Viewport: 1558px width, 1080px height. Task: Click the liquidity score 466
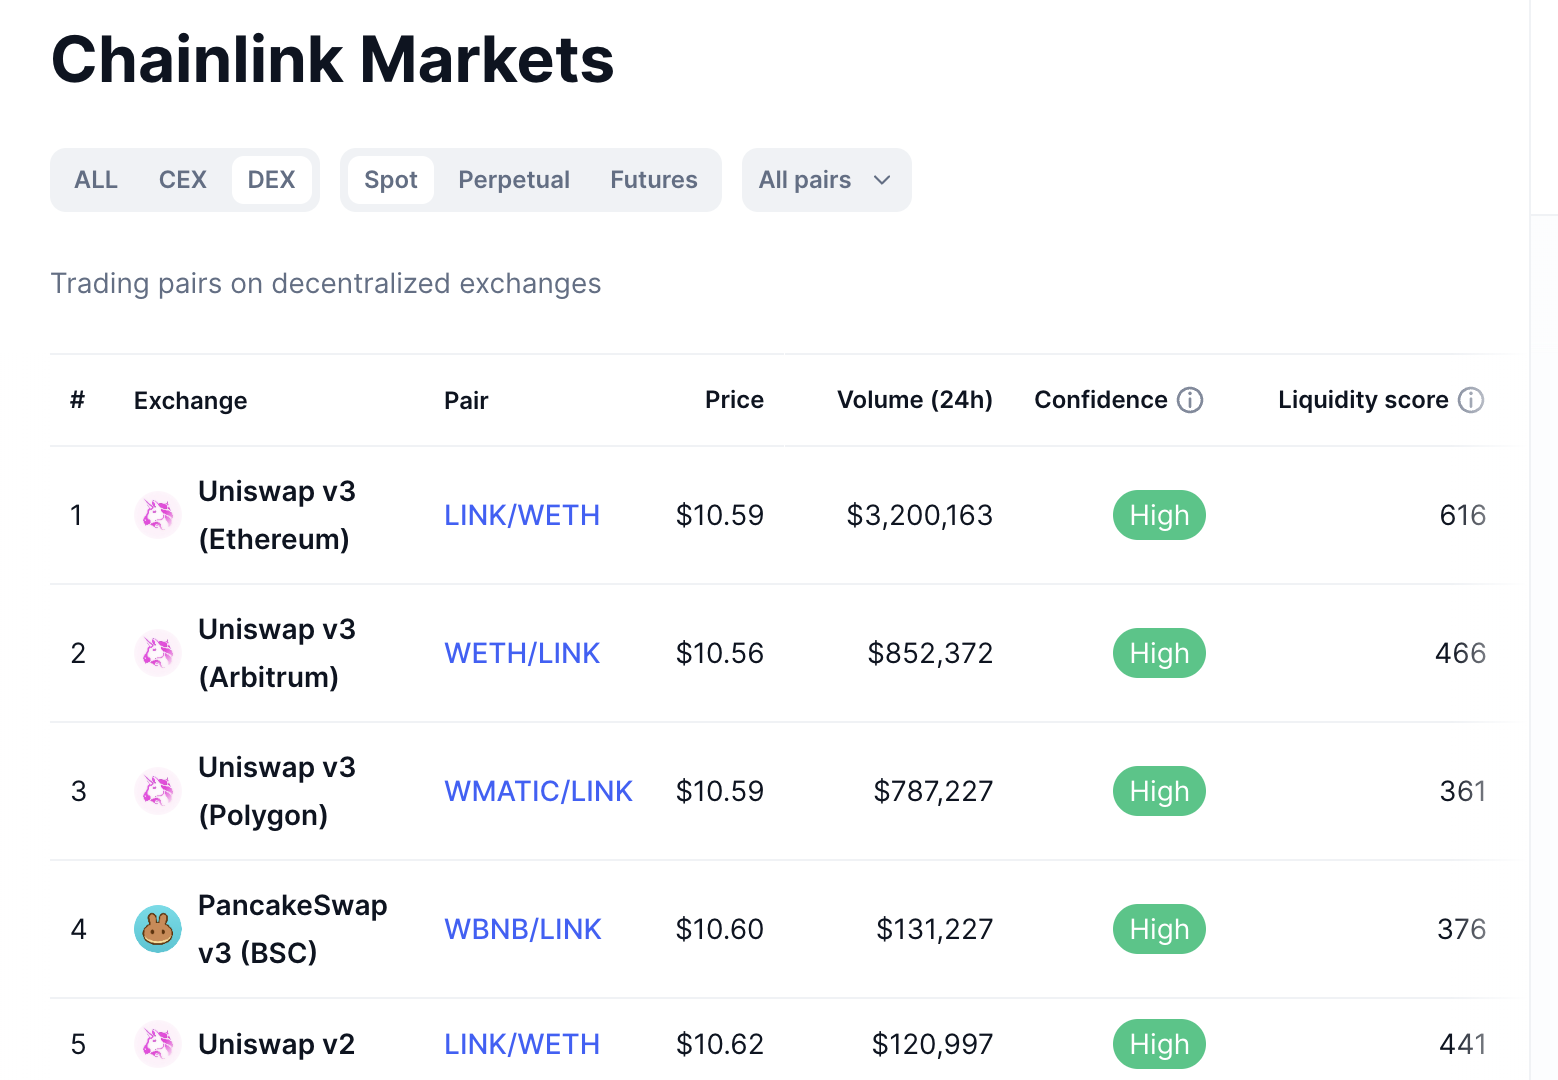click(x=1460, y=653)
